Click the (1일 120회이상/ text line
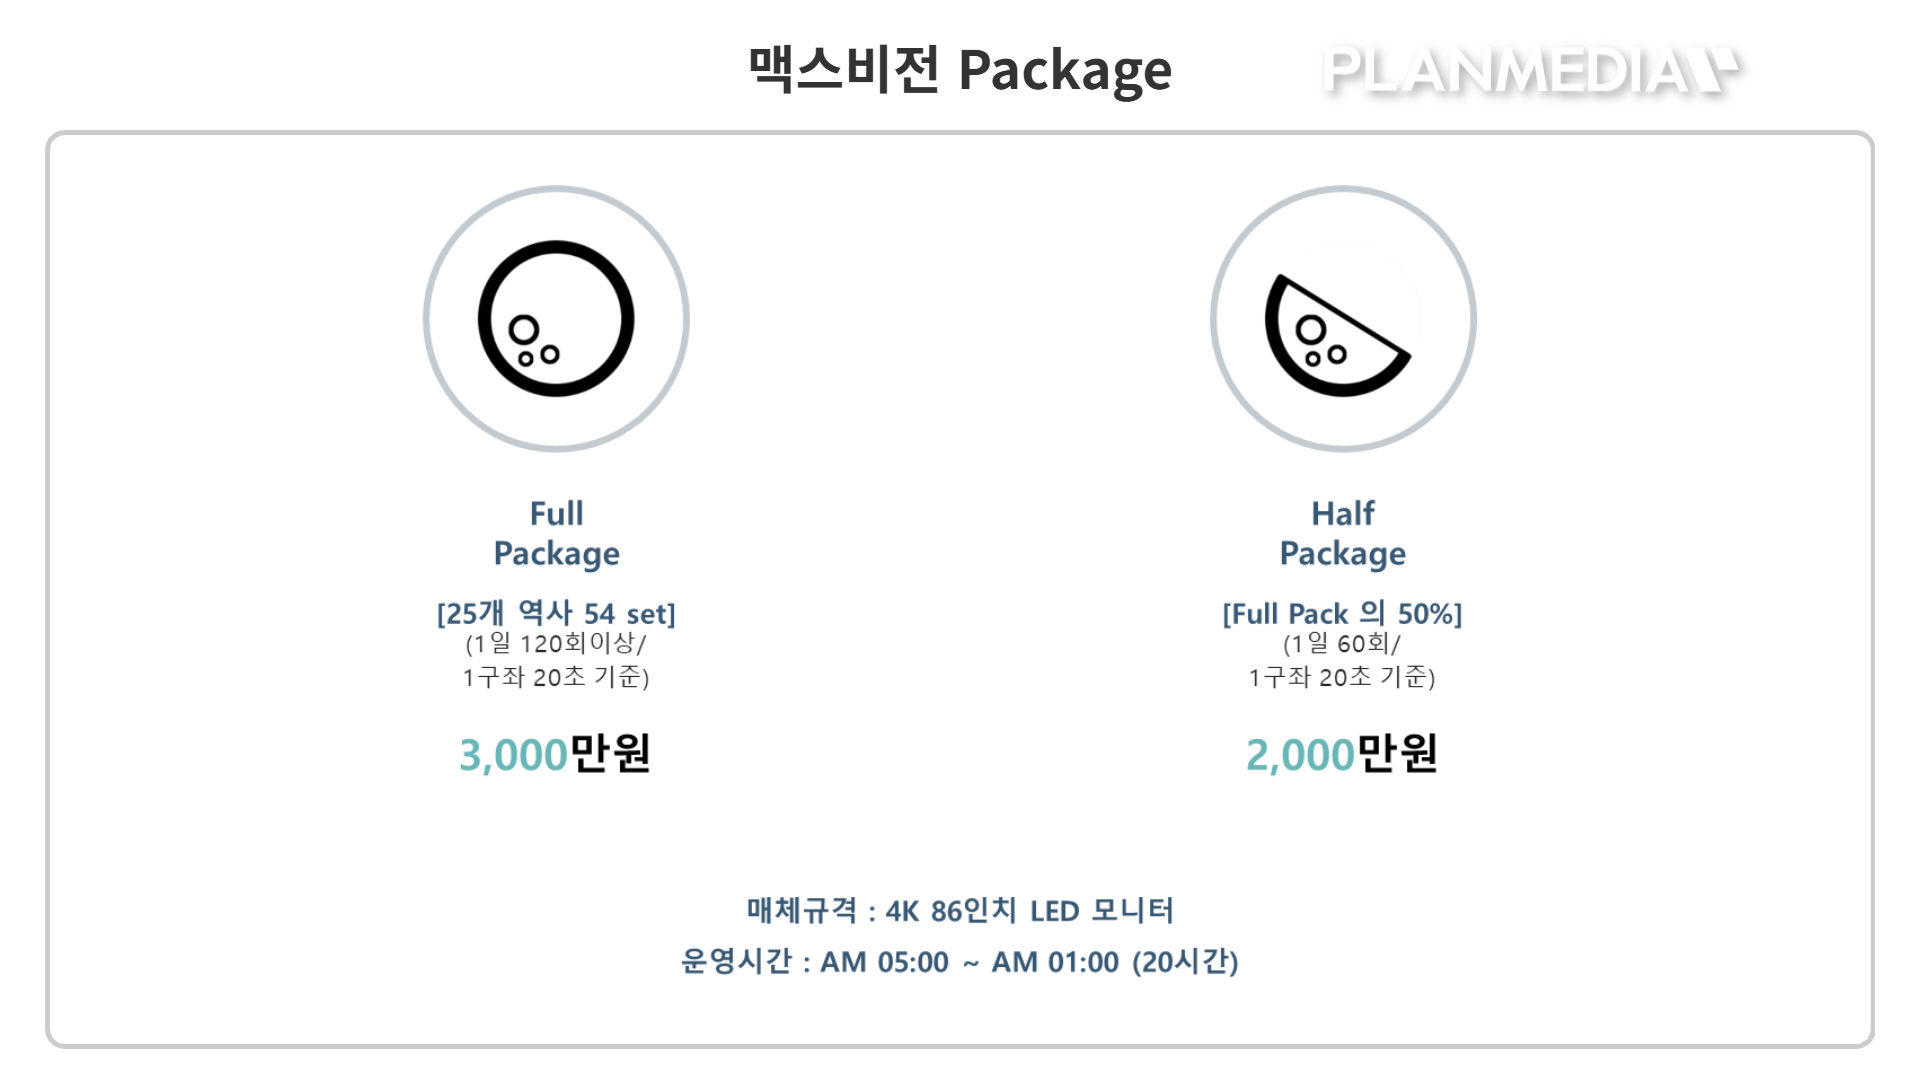This screenshot has width=1920, height=1080. pos(556,644)
